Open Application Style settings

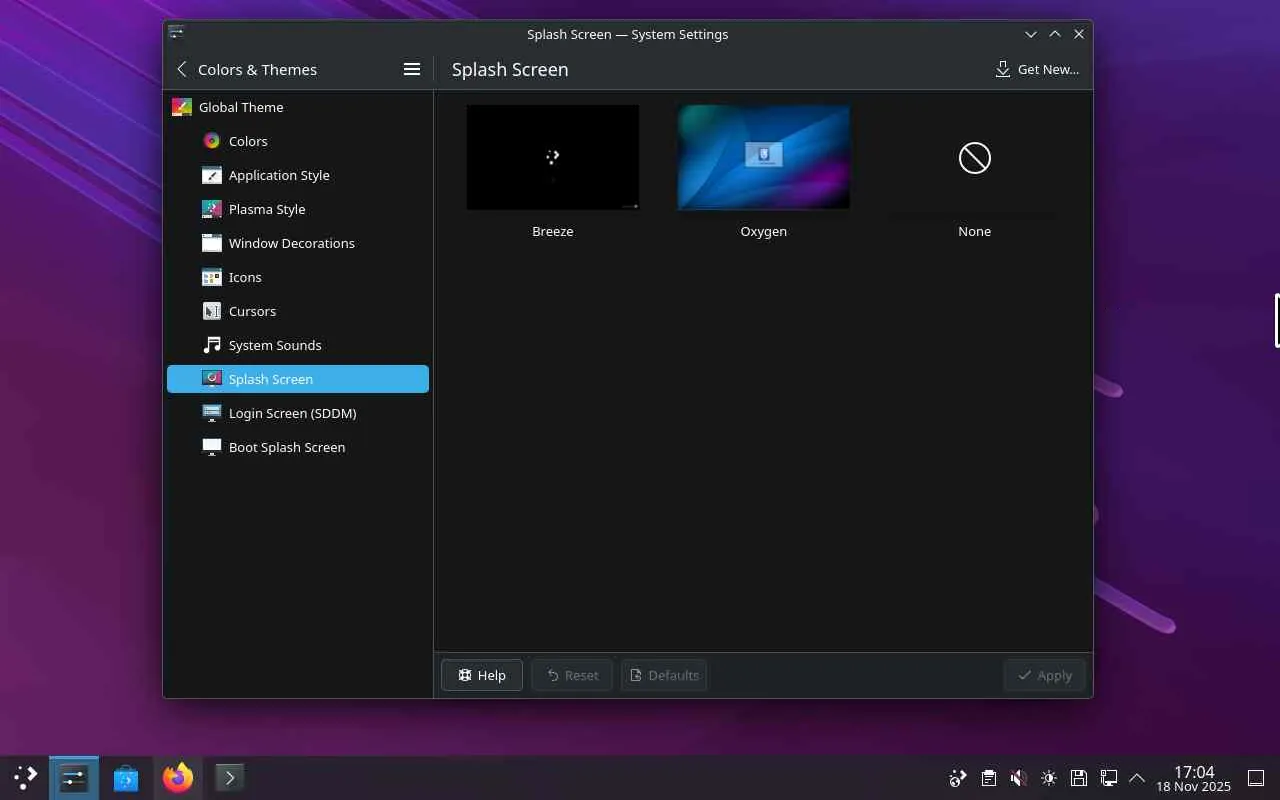(298, 175)
